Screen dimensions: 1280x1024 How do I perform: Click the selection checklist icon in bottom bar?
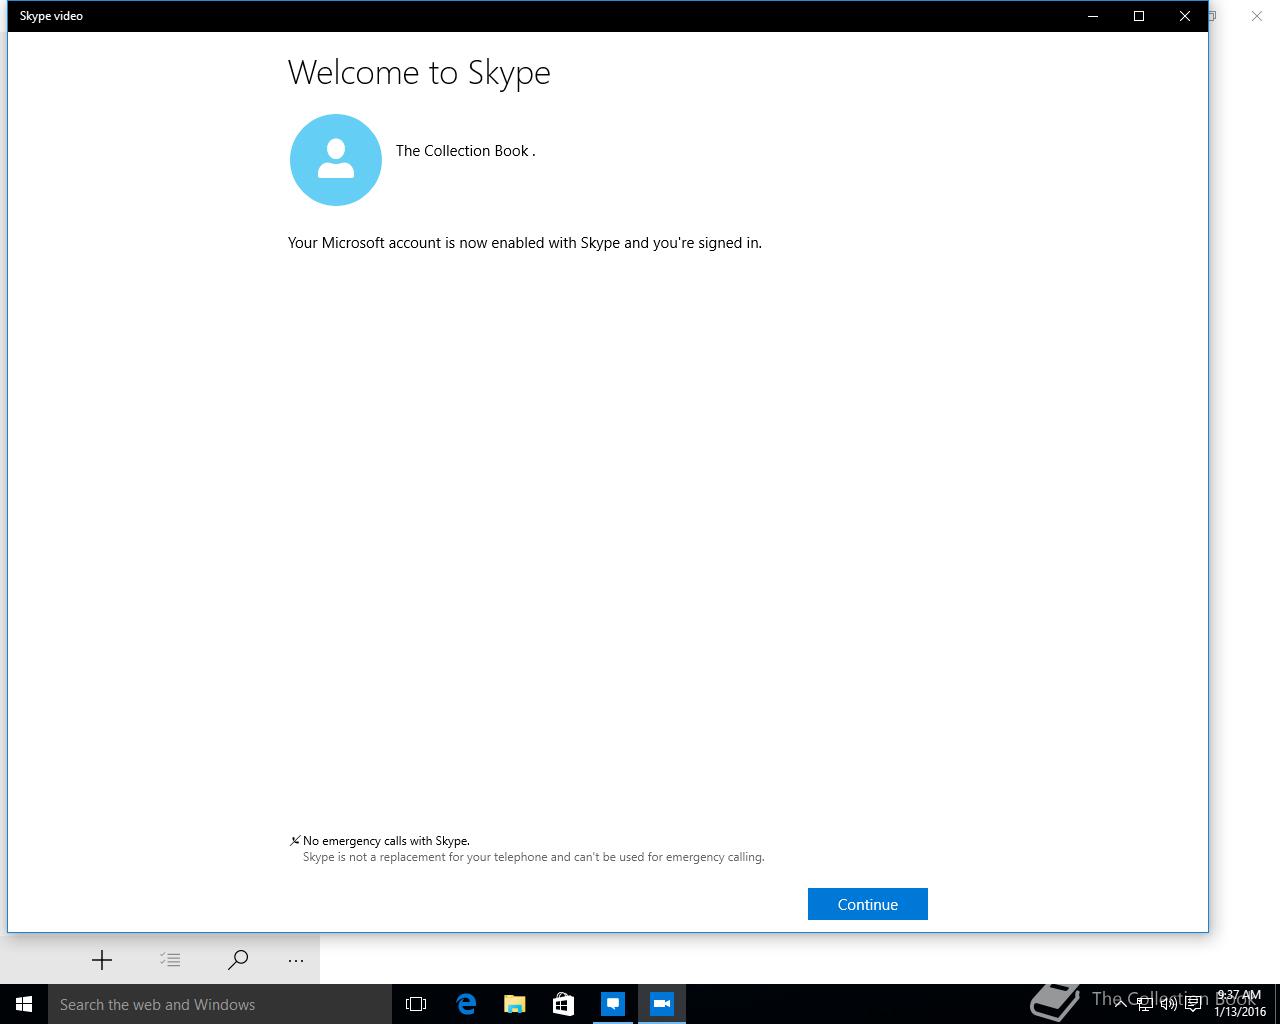pyautogui.click(x=170, y=960)
